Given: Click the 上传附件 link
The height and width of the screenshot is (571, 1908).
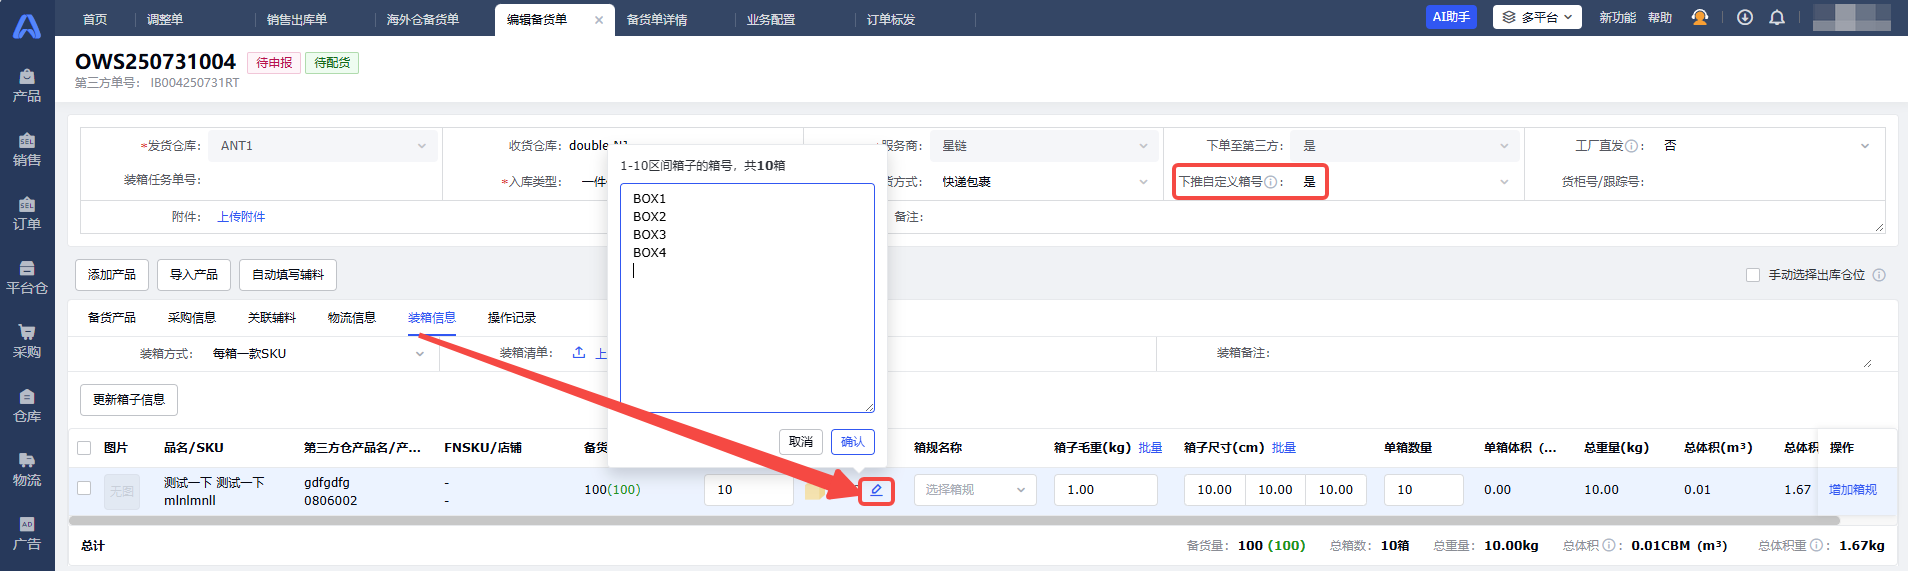Looking at the screenshot, I should 242,217.
